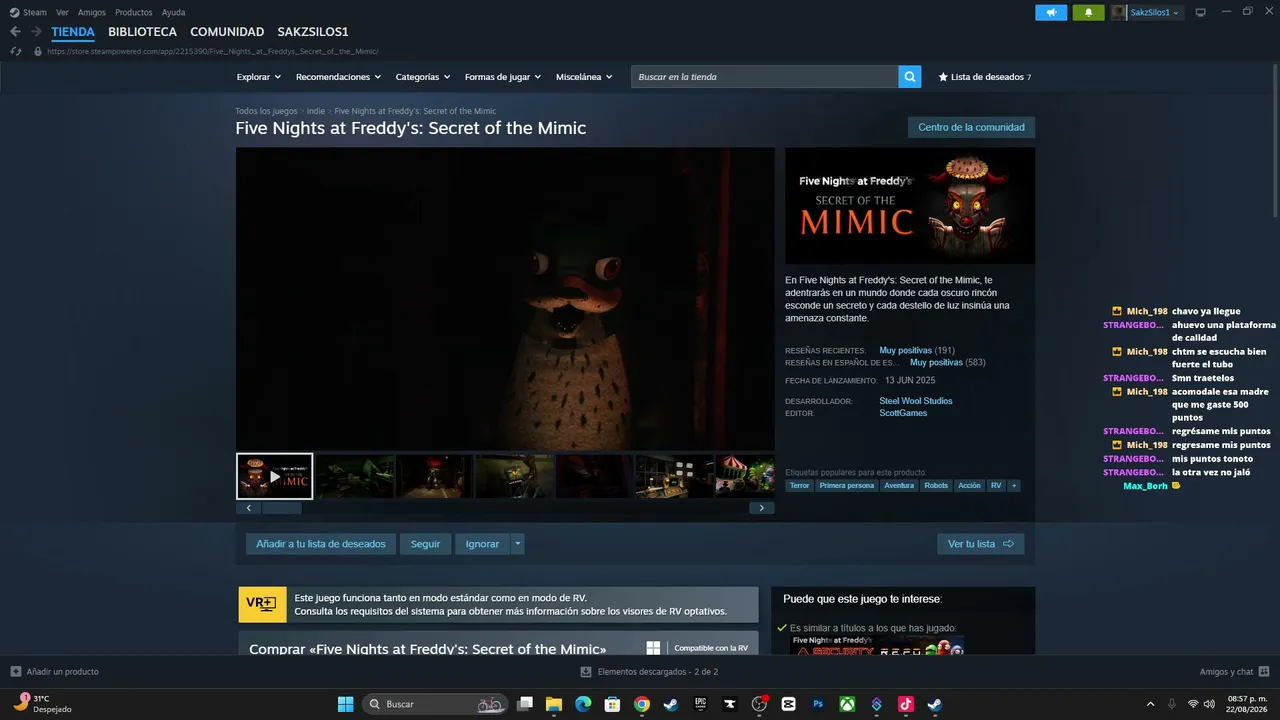Open the Amigos menu

coord(92,12)
